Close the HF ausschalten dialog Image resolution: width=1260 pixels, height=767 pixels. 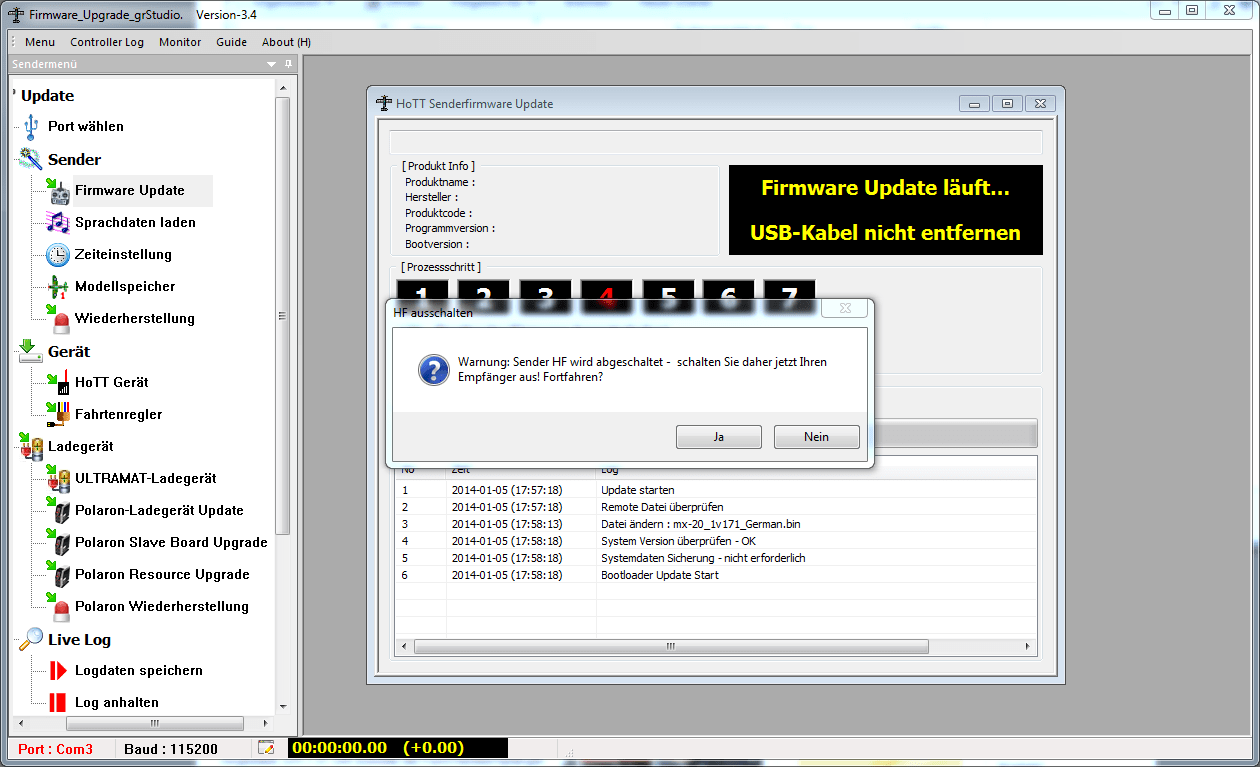pyautogui.click(x=844, y=309)
